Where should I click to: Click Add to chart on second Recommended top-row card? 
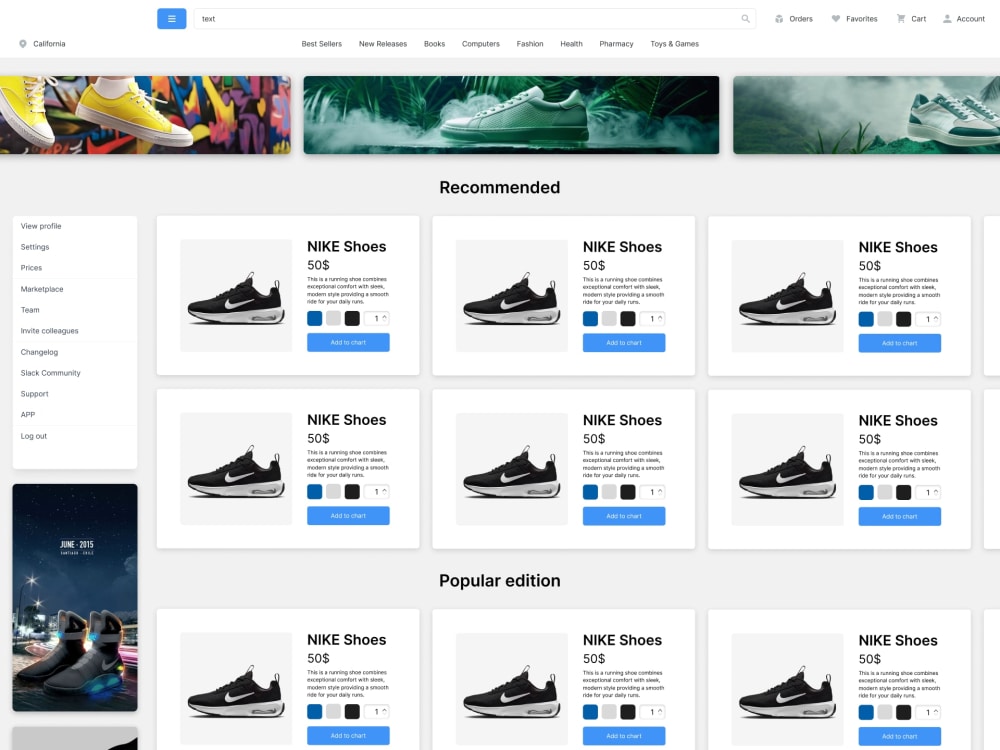tap(624, 343)
